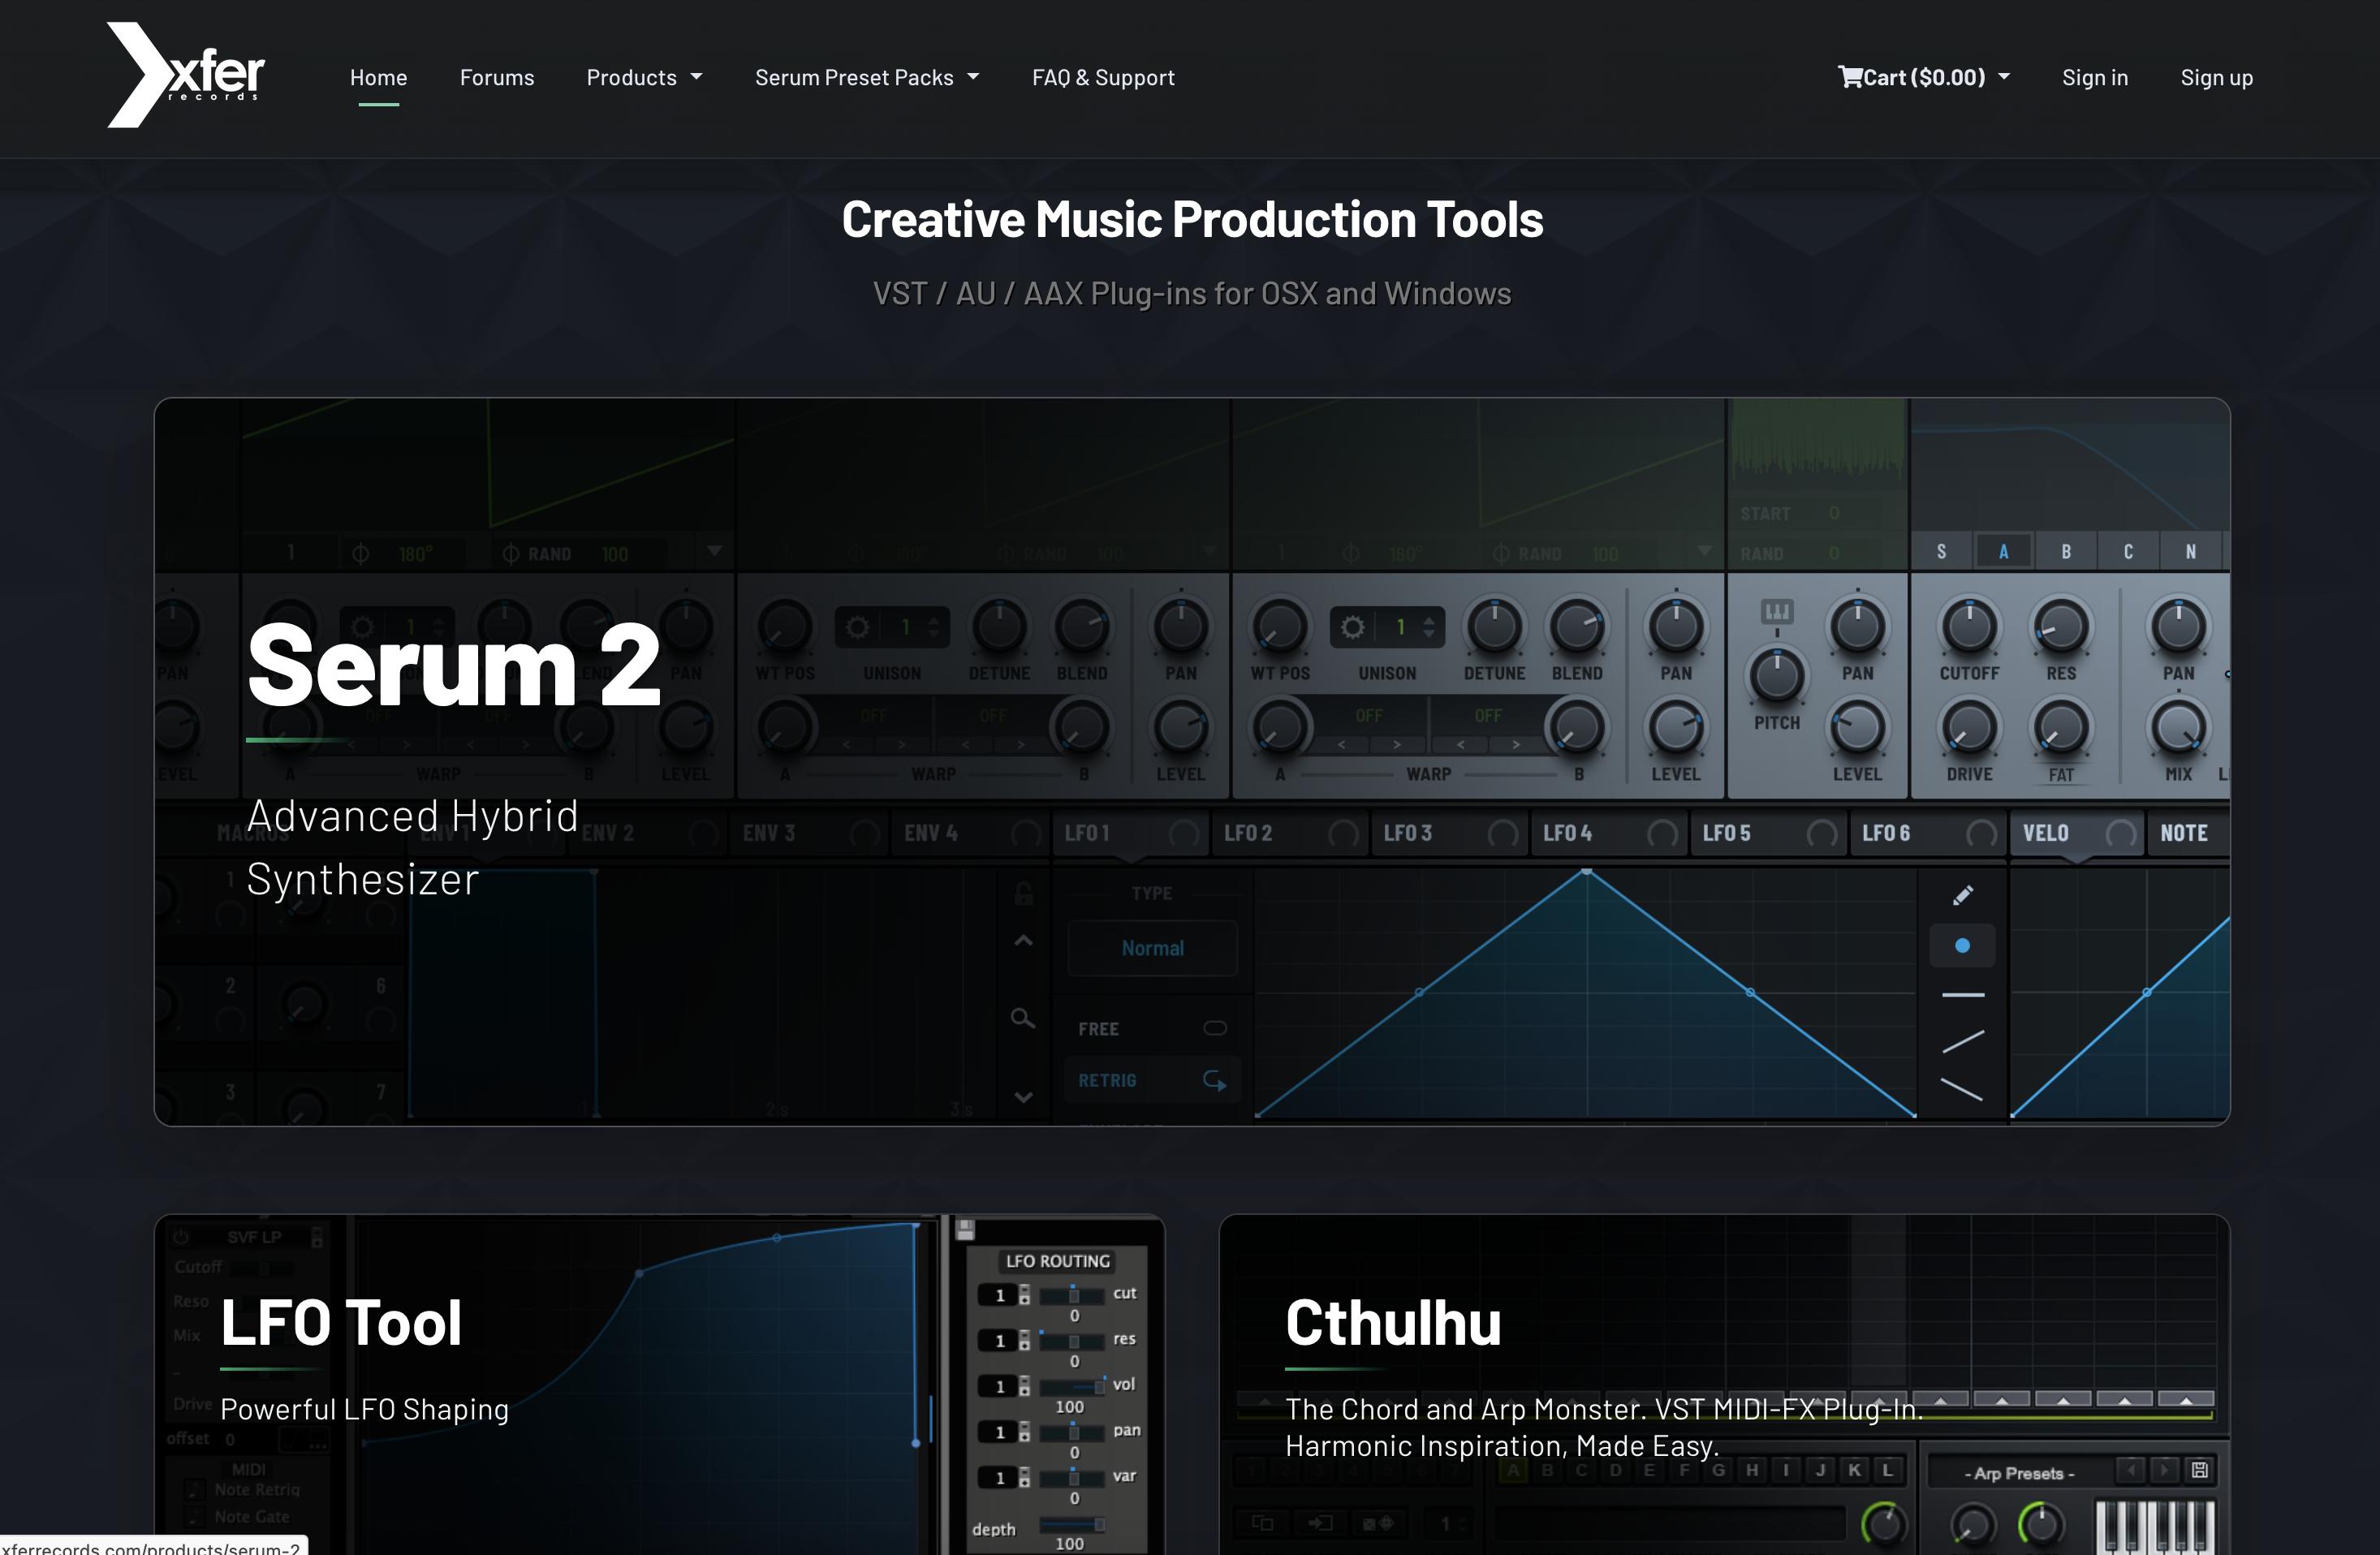The width and height of the screenshot is (2380, 1555).
Task: Click the keyboard icon above PITCH knob
Action: click(1776, 611)
